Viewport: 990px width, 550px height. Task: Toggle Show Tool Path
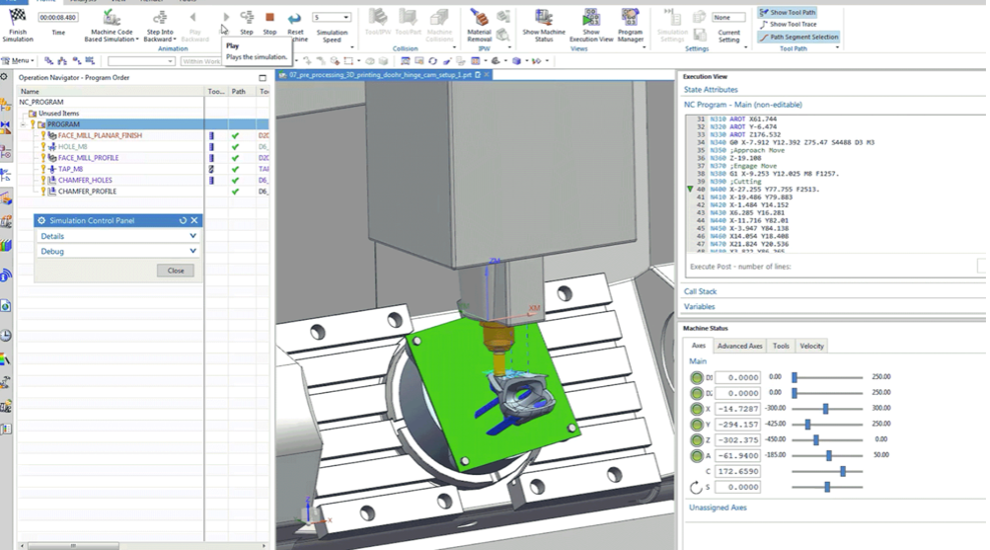[x=787, y=12]
